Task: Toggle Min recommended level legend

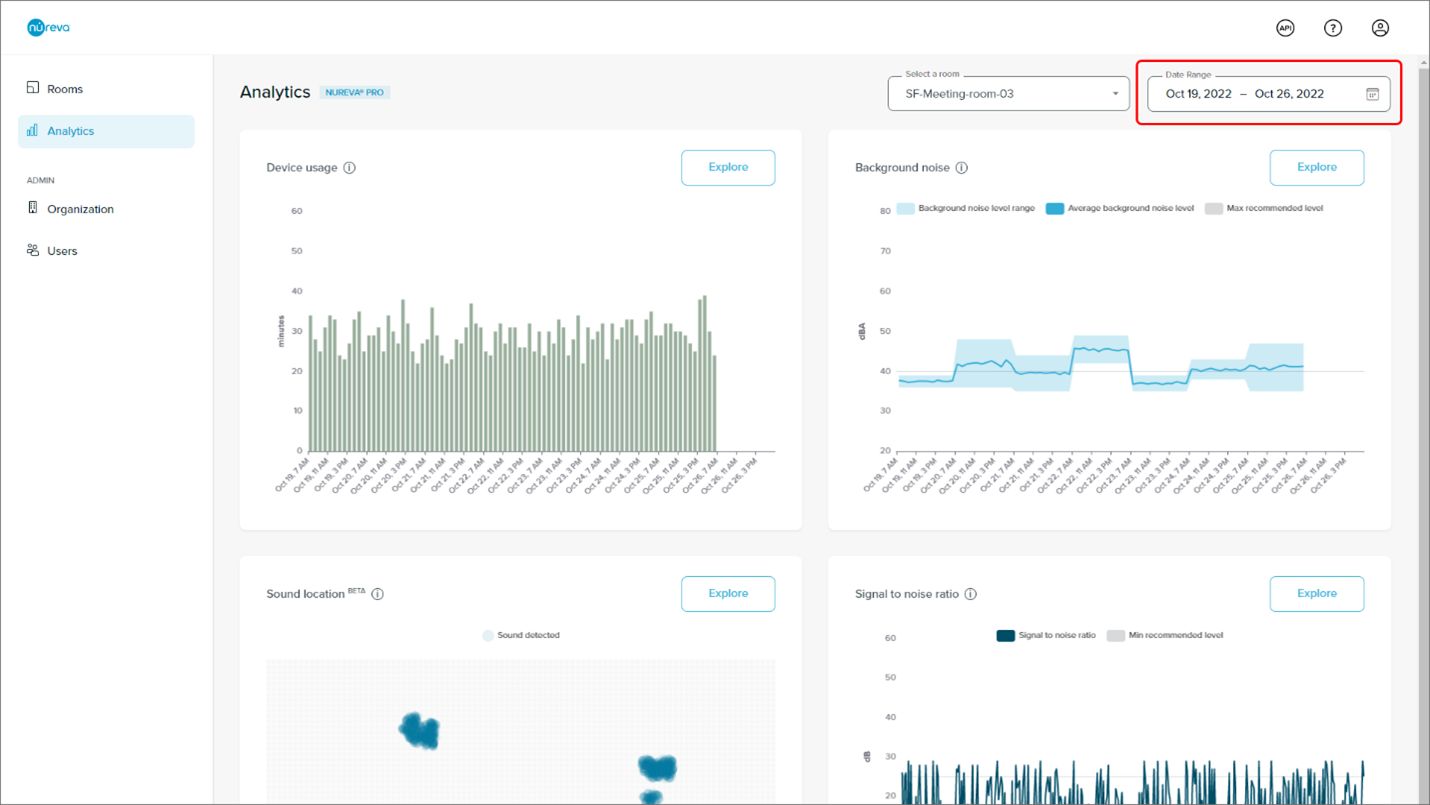Action: click(1165, 636)
